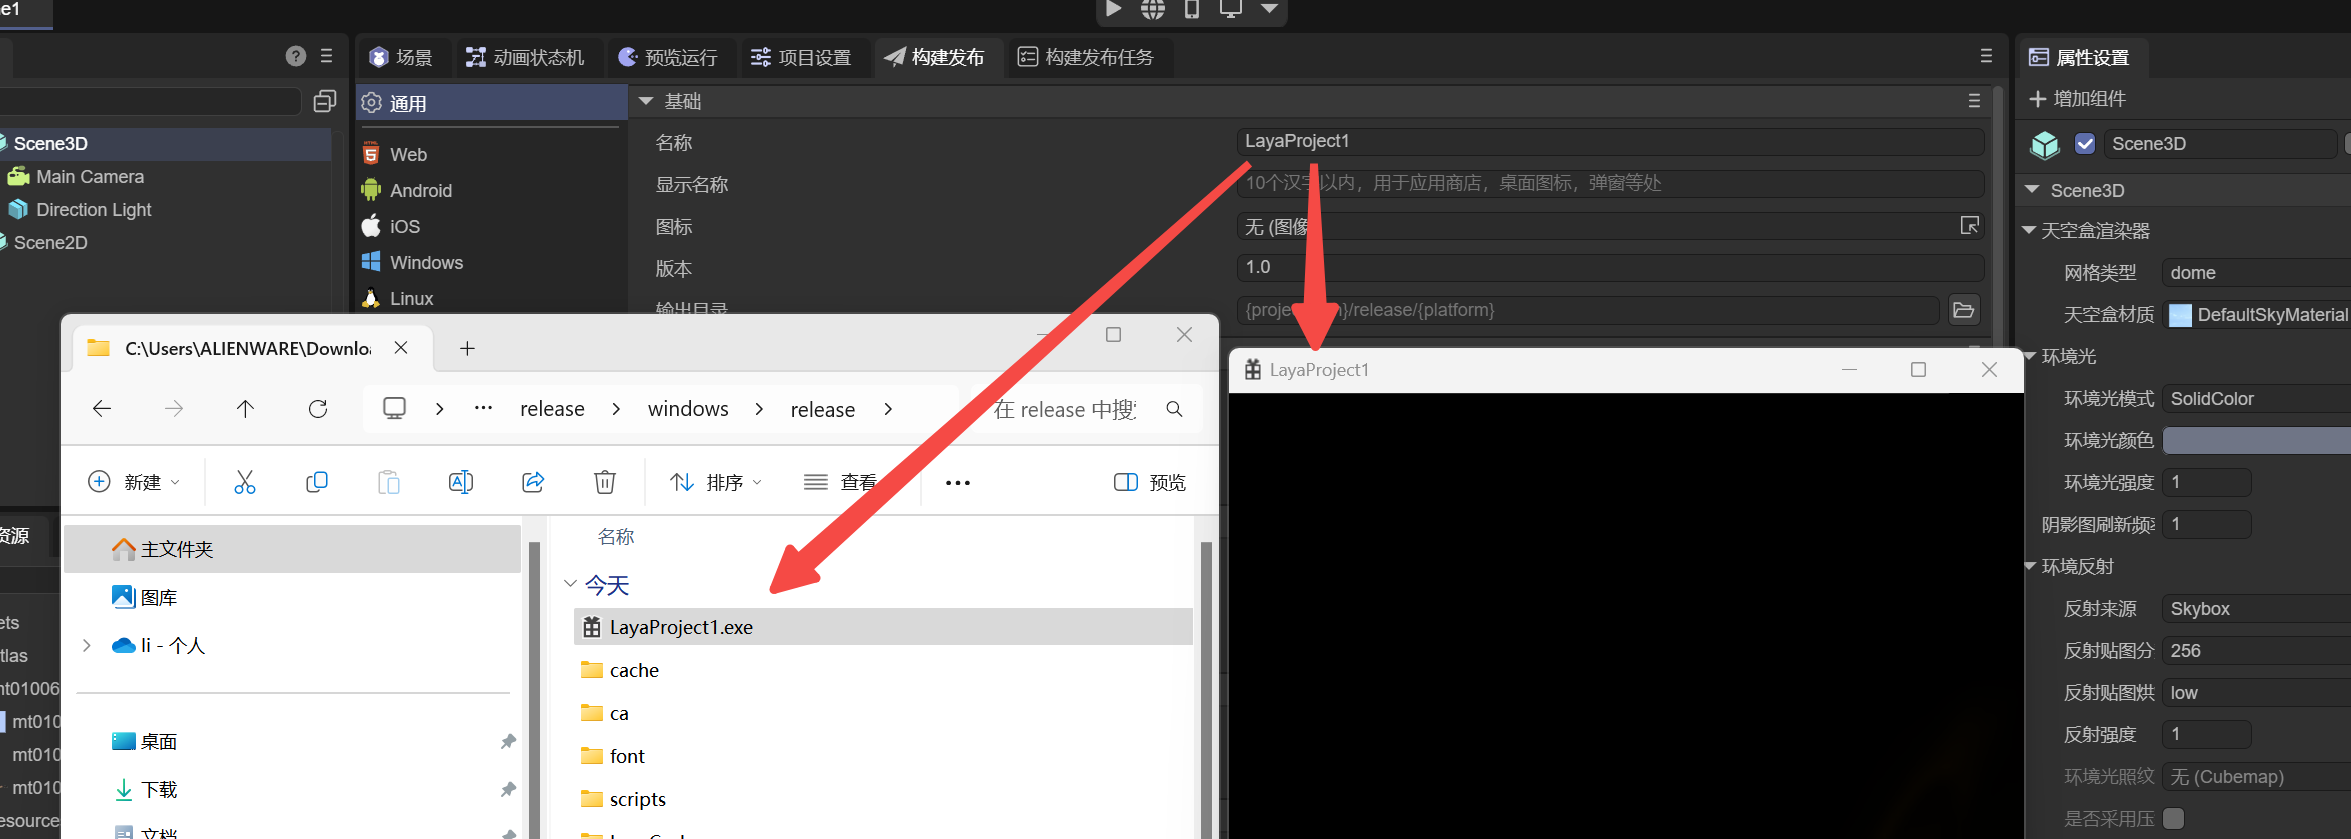Switch to the 项目设置 tab
This screenshot has width=2351, height=839.
pos(801,57)
